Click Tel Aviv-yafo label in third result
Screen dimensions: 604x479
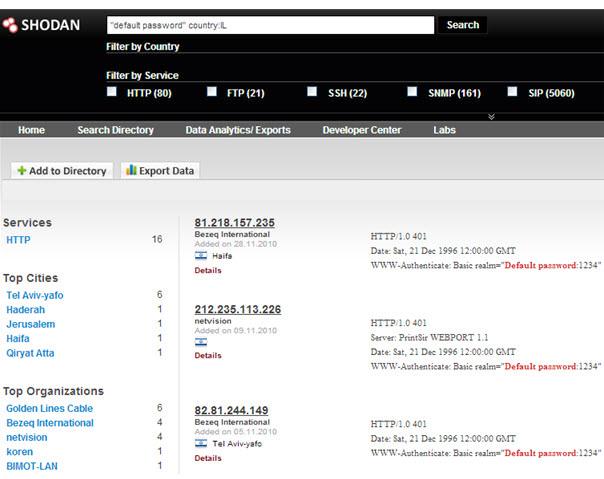(237, 444)
